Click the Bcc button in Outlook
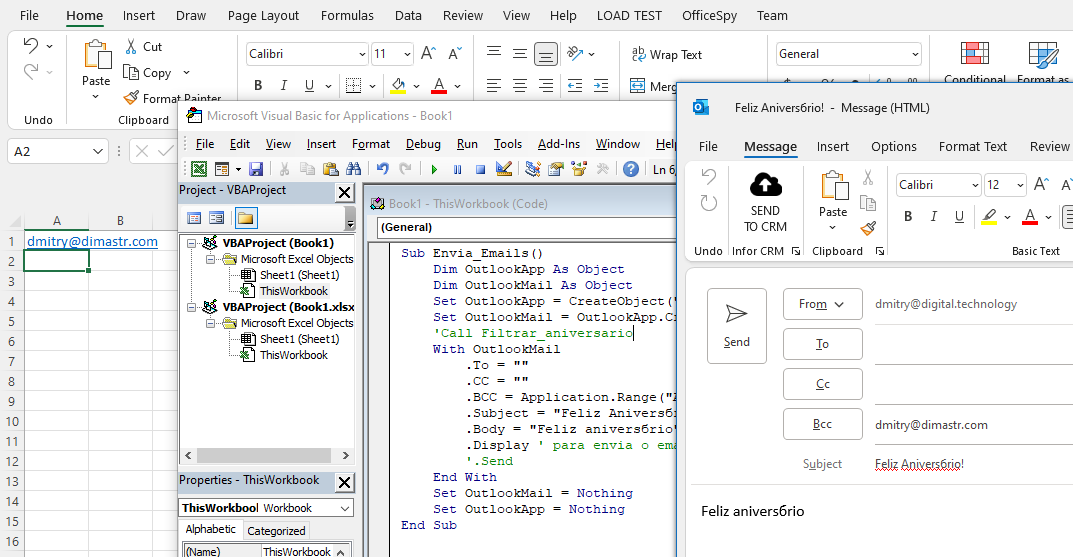1073x557 pixels. pos(823,424)
